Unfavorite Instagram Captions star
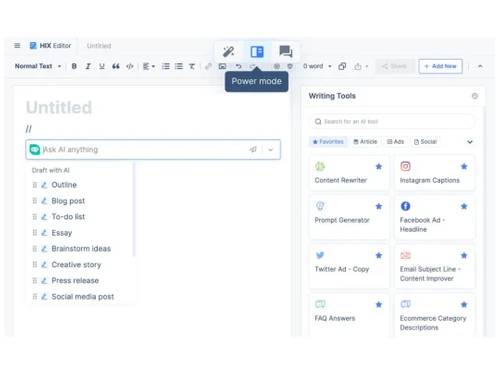500x375 pixels. point(464,166)
